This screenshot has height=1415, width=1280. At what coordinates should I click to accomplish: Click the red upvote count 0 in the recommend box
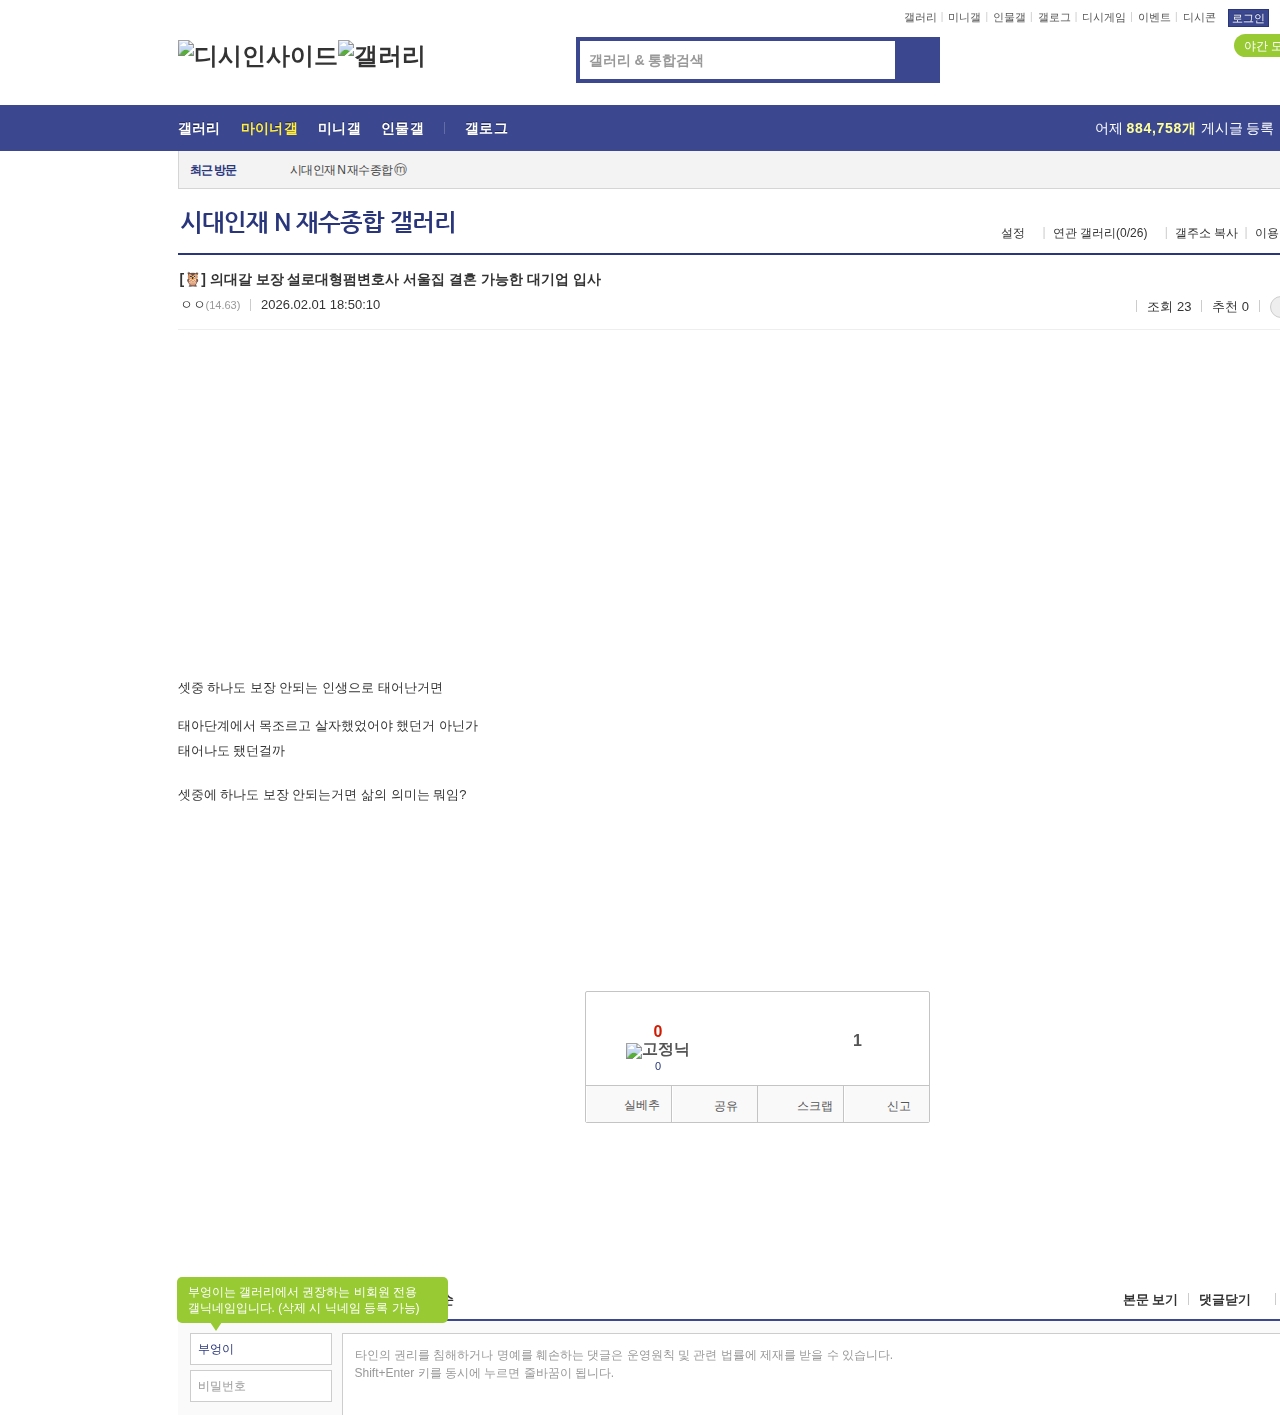tap(658, 1032)
